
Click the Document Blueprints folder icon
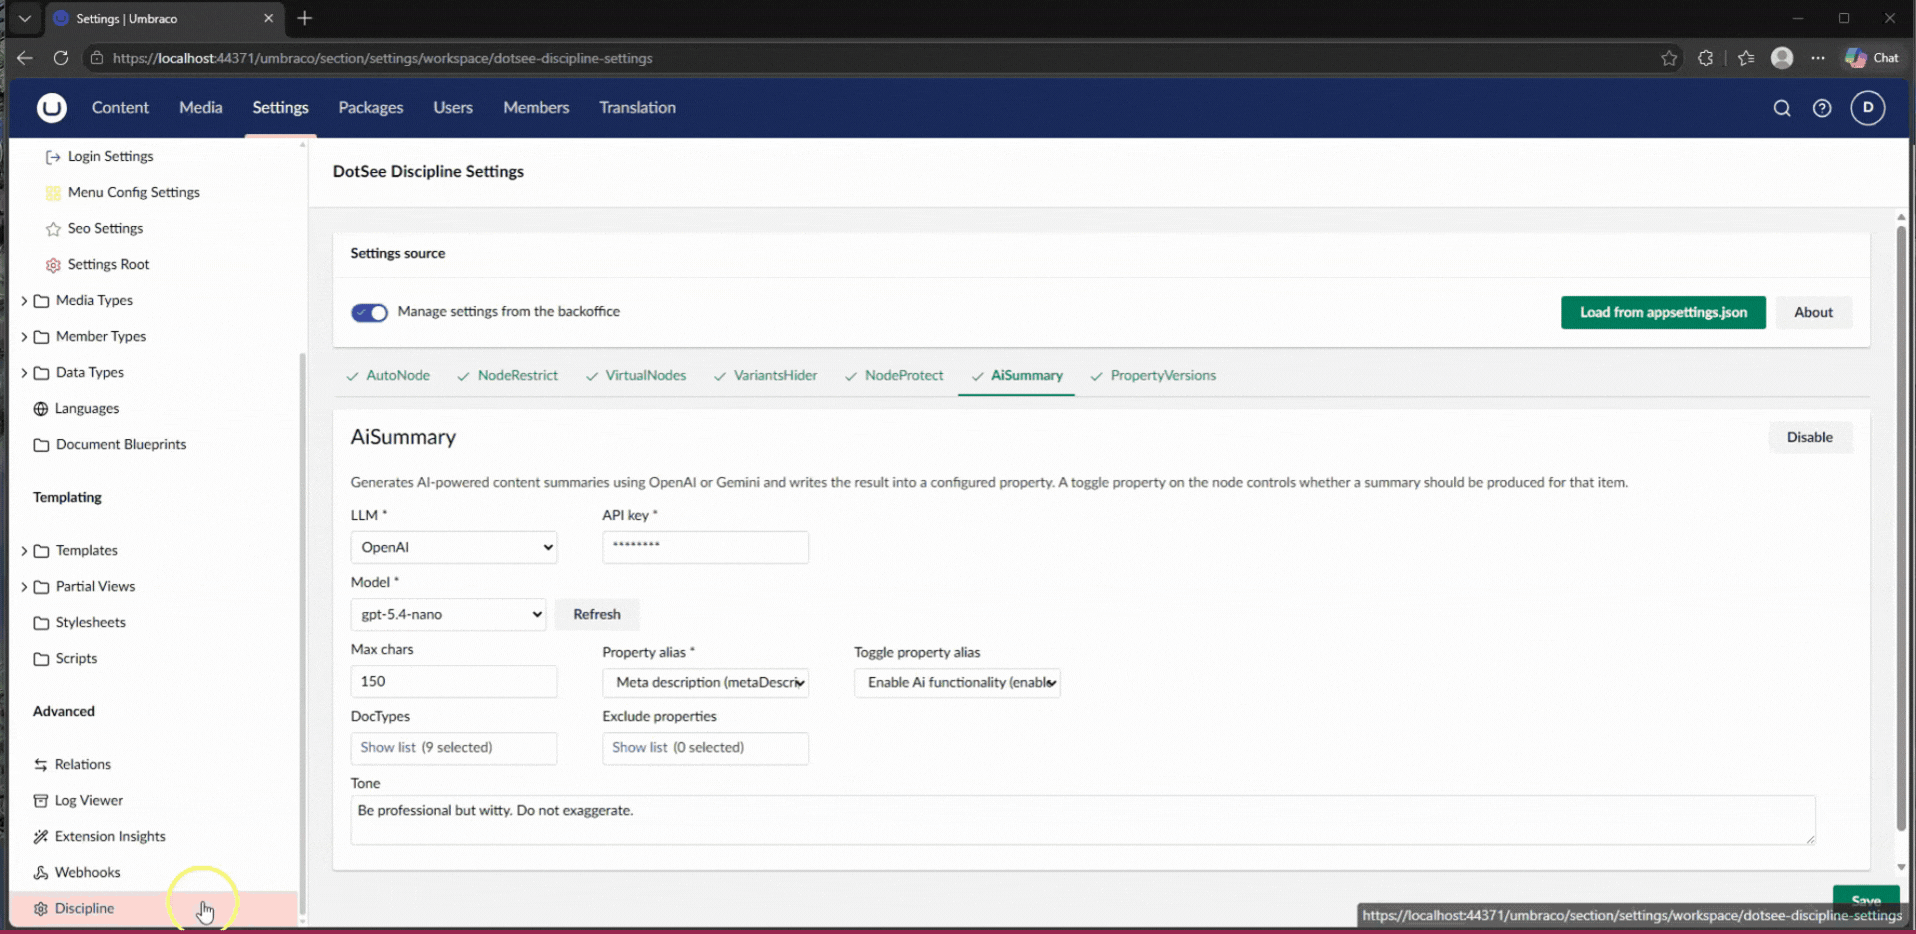click(41, 445)
